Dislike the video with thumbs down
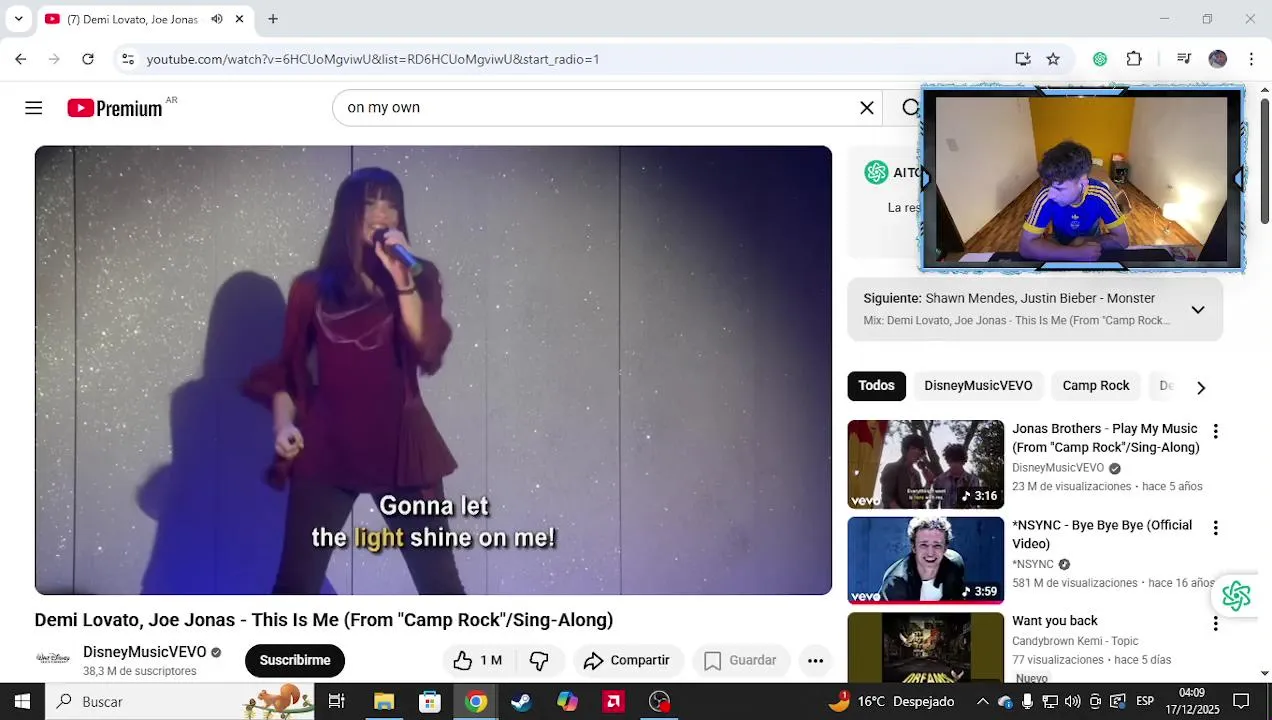1272x720 pixels. (539, 661)
